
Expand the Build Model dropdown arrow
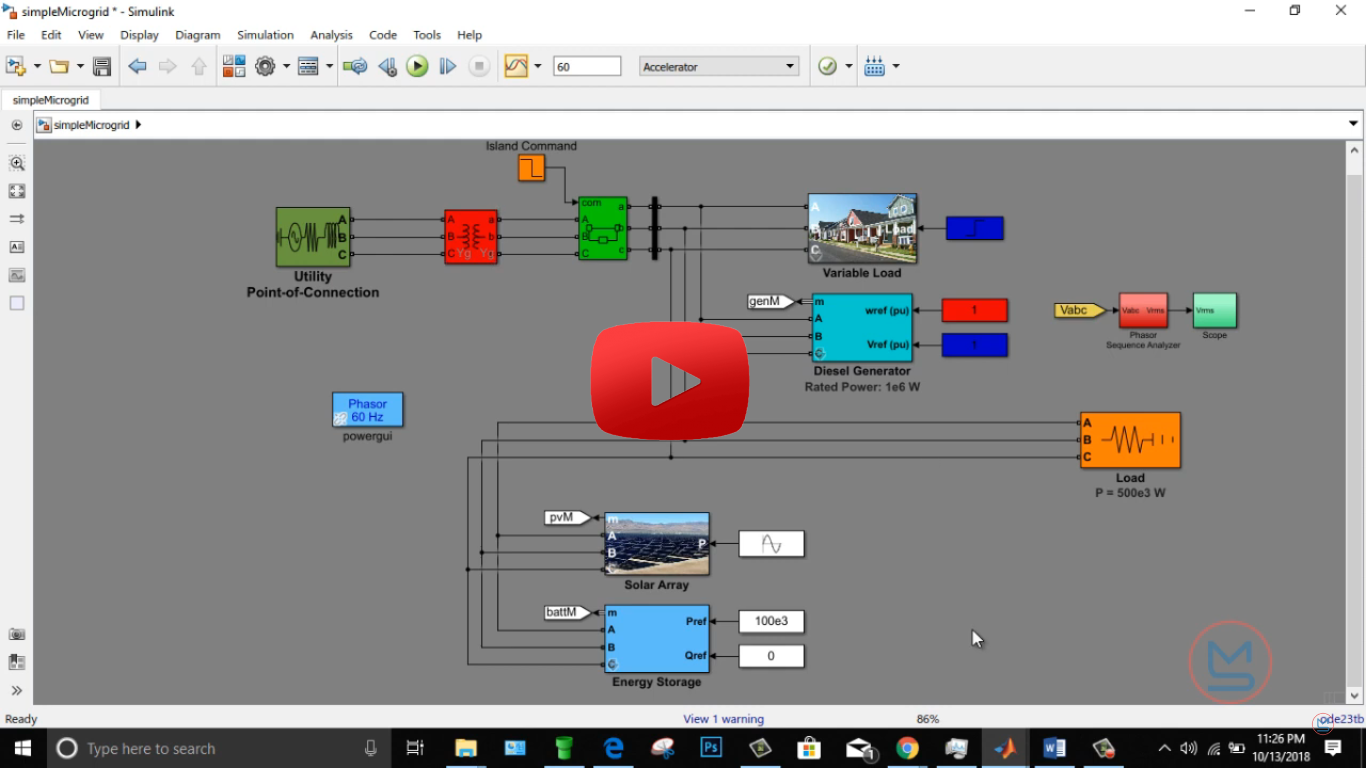point(896,66)
